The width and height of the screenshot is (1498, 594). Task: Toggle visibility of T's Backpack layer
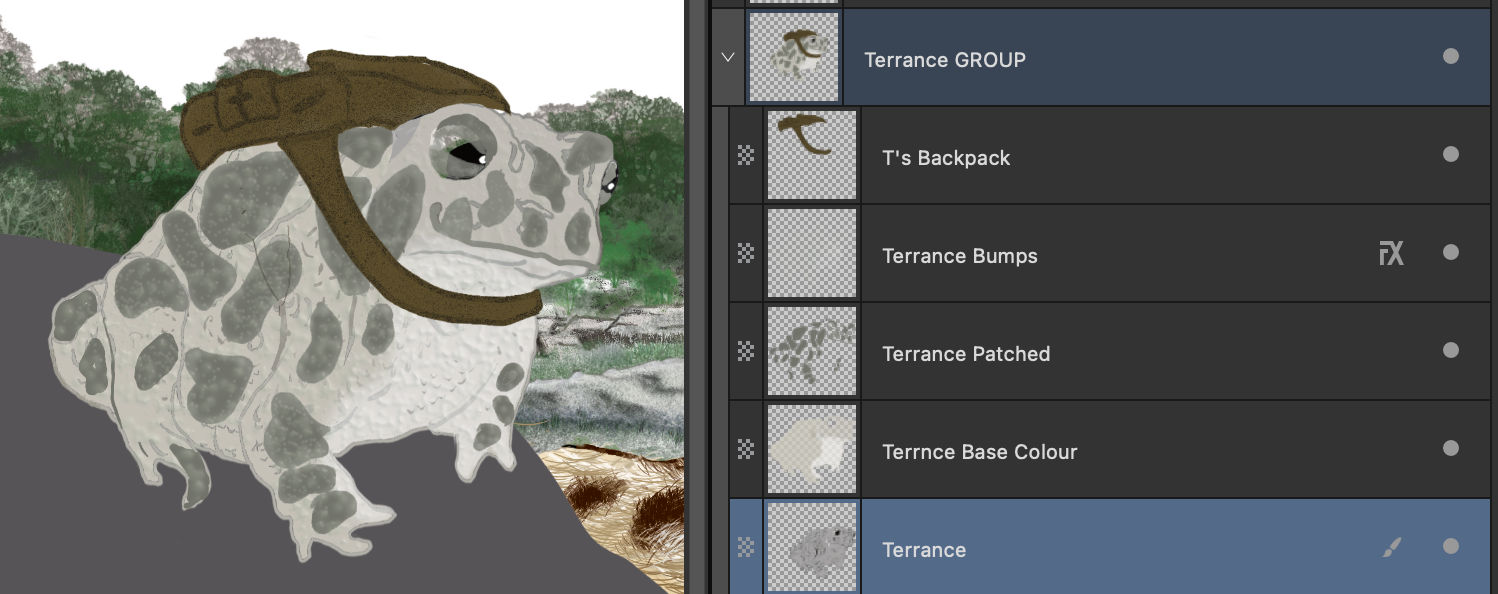point(1451,155)
